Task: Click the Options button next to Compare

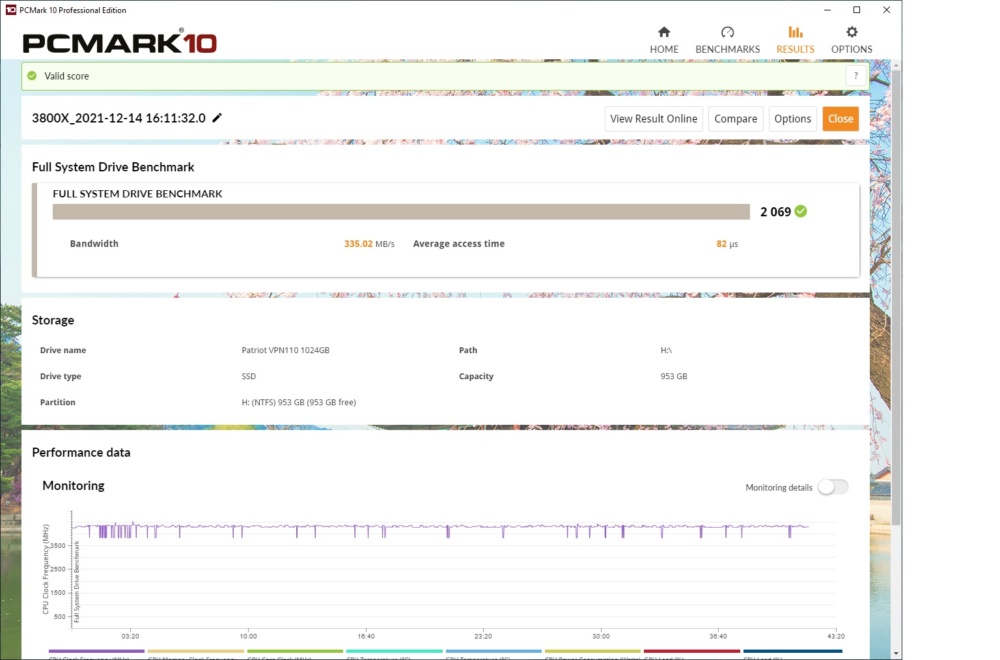Action: tap(792, 119)
